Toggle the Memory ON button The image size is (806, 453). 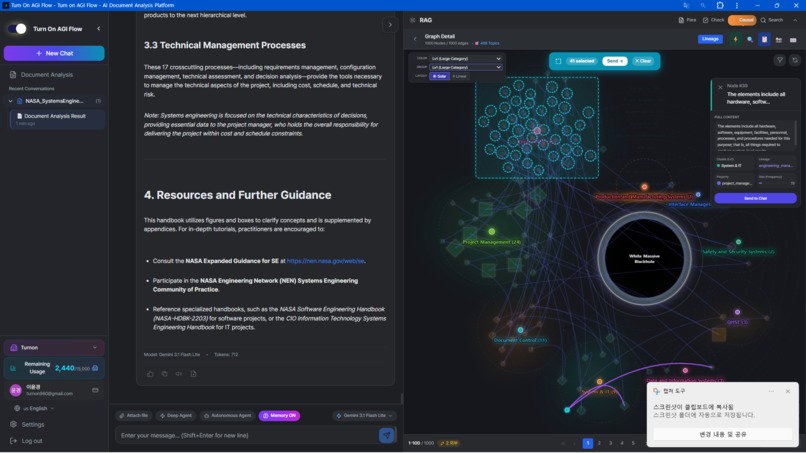pyautogui.click(x=280, y=415)
